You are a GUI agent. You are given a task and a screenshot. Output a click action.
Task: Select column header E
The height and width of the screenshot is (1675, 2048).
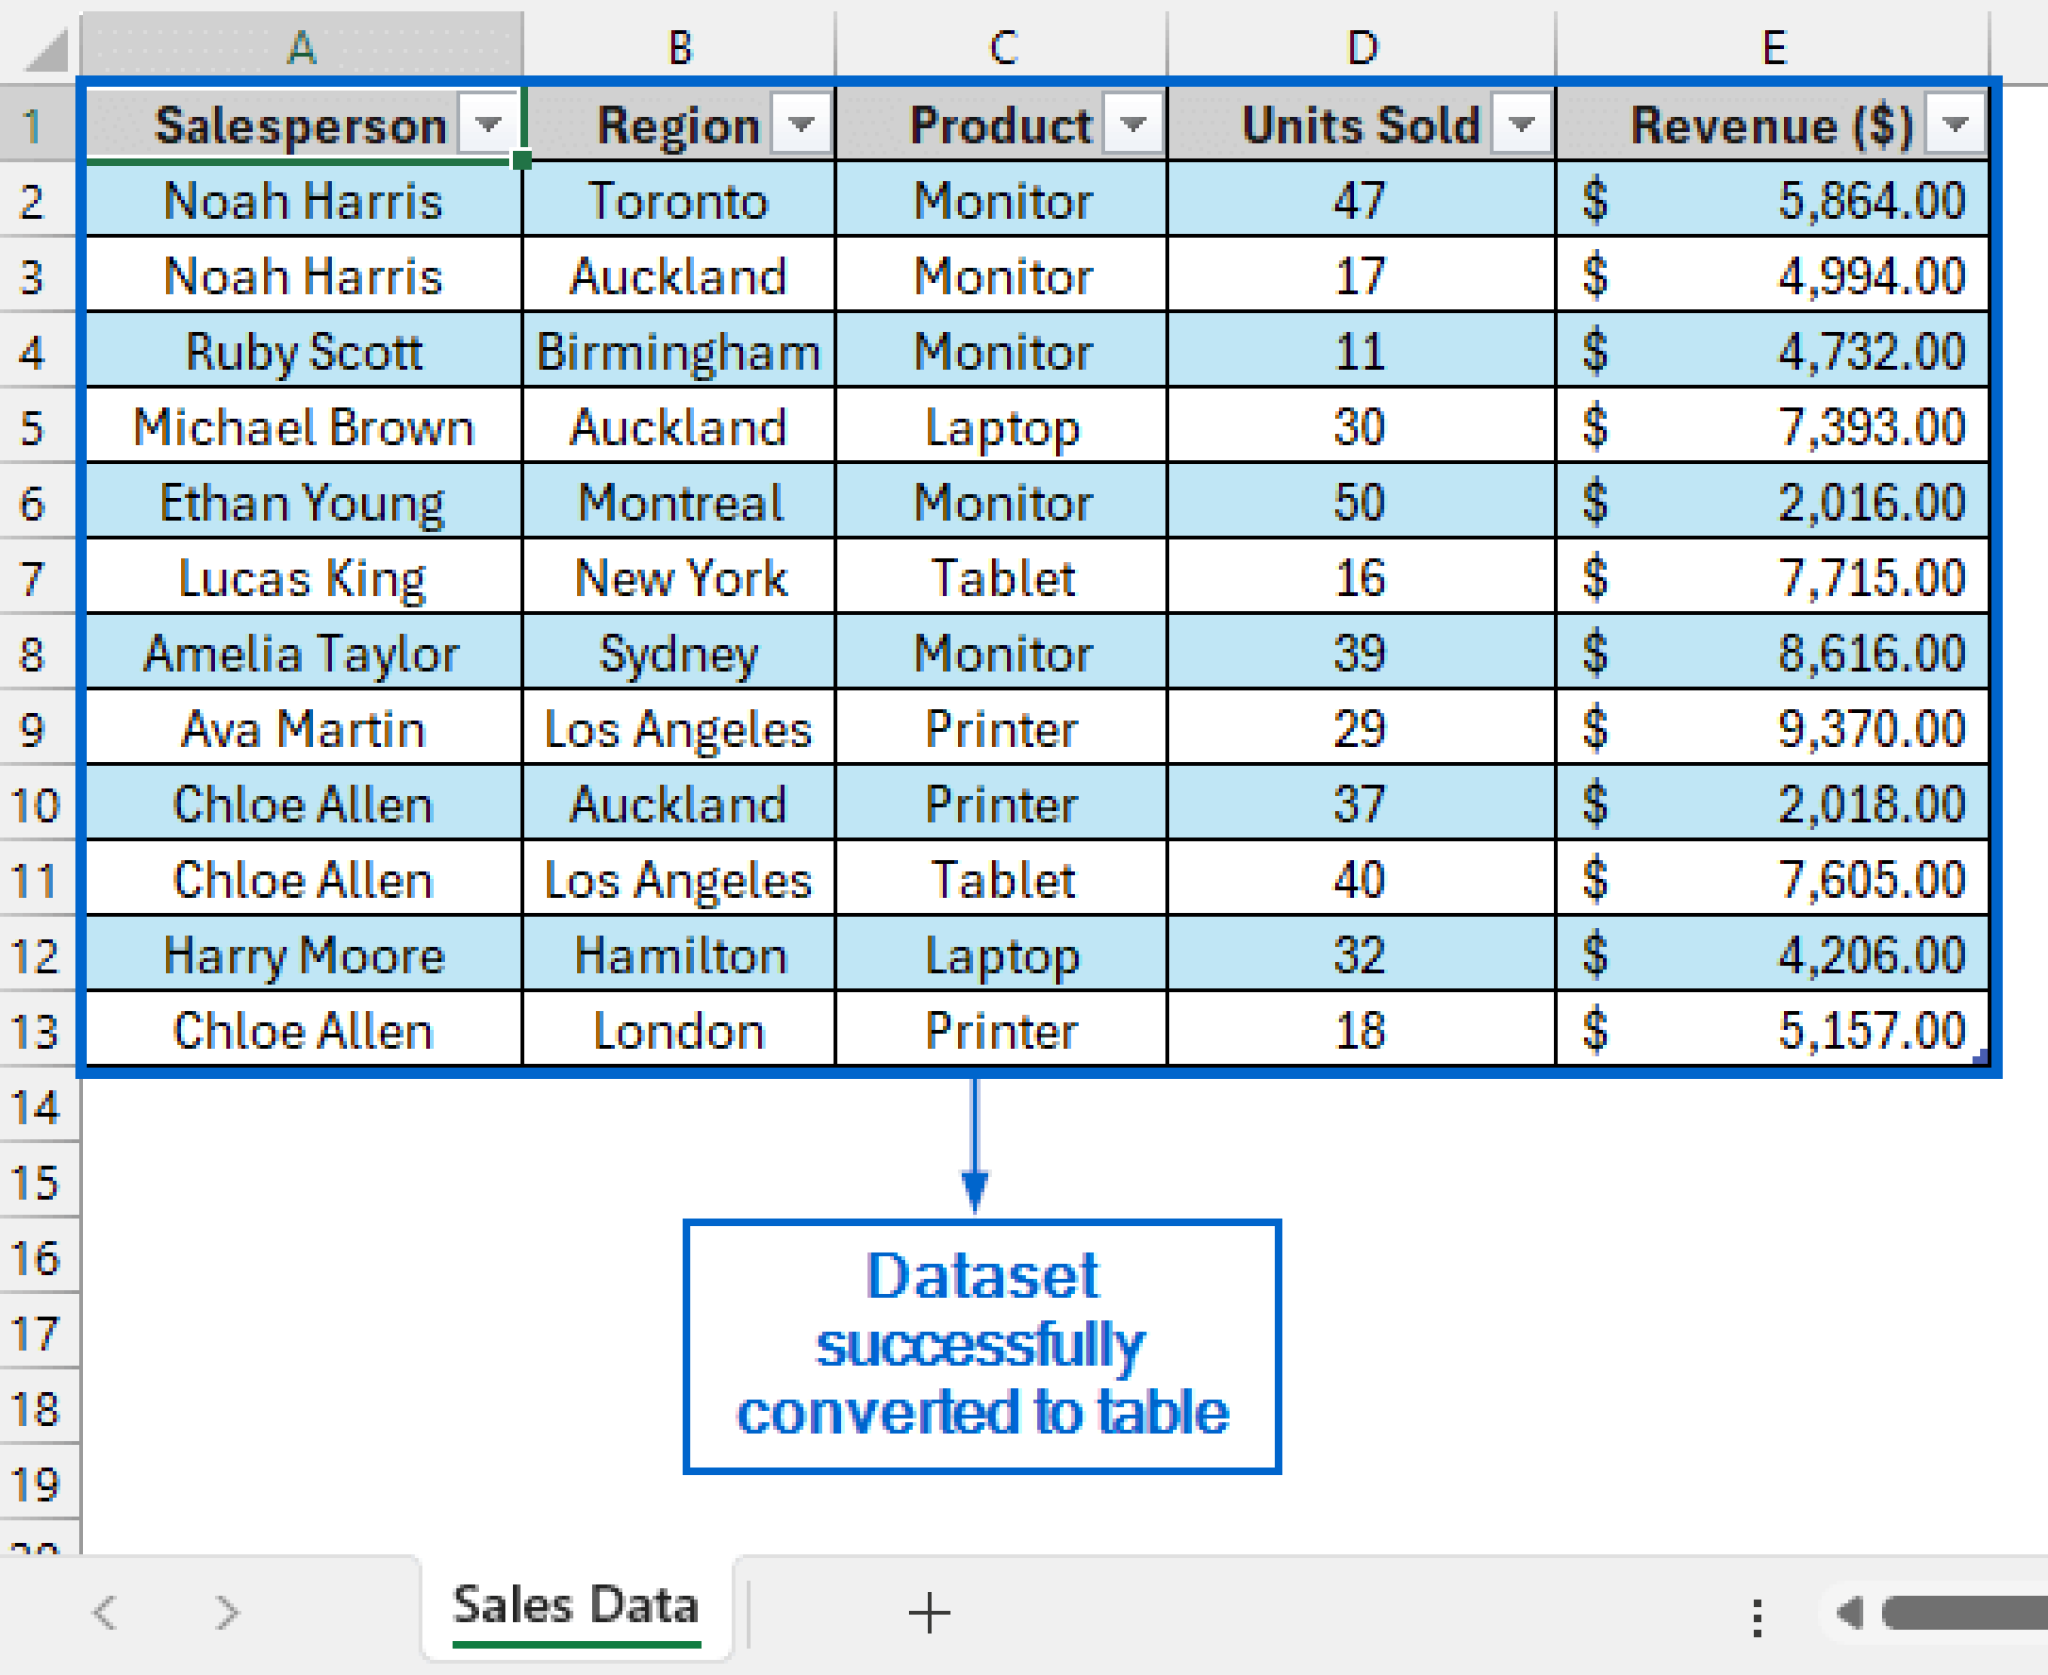click(1775, 45)
